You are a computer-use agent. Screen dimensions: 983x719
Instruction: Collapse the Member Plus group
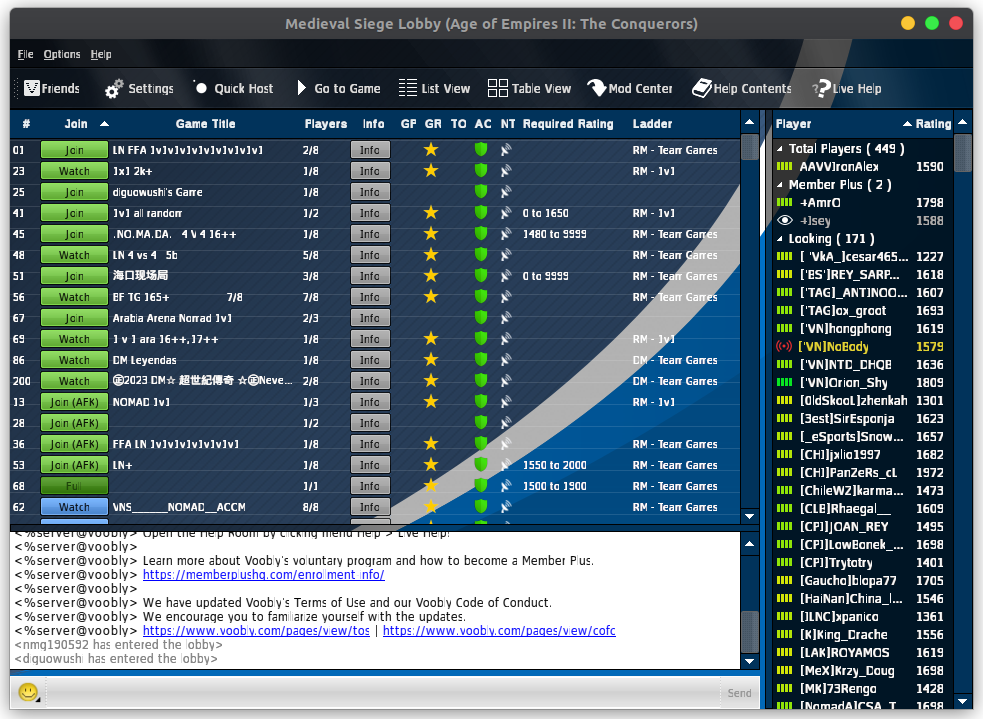(x=781, y=185)
